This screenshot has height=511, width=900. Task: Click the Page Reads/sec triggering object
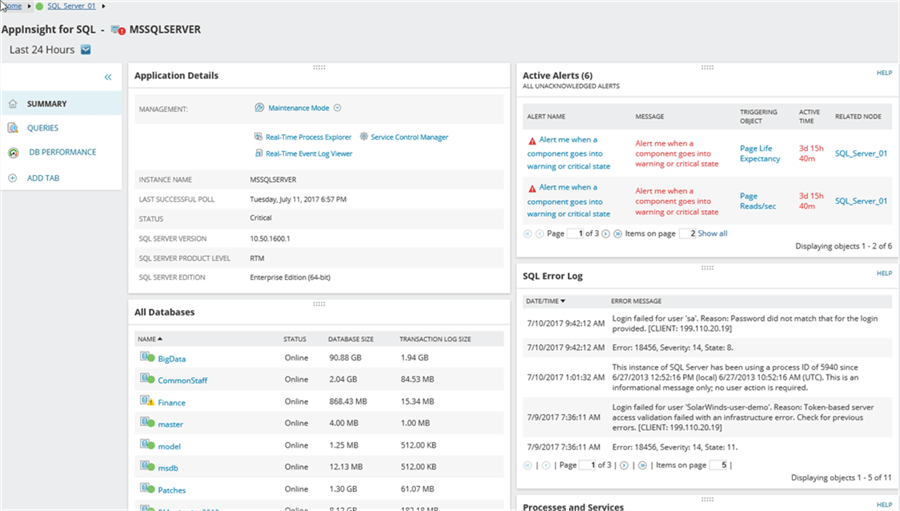[758, 202]
